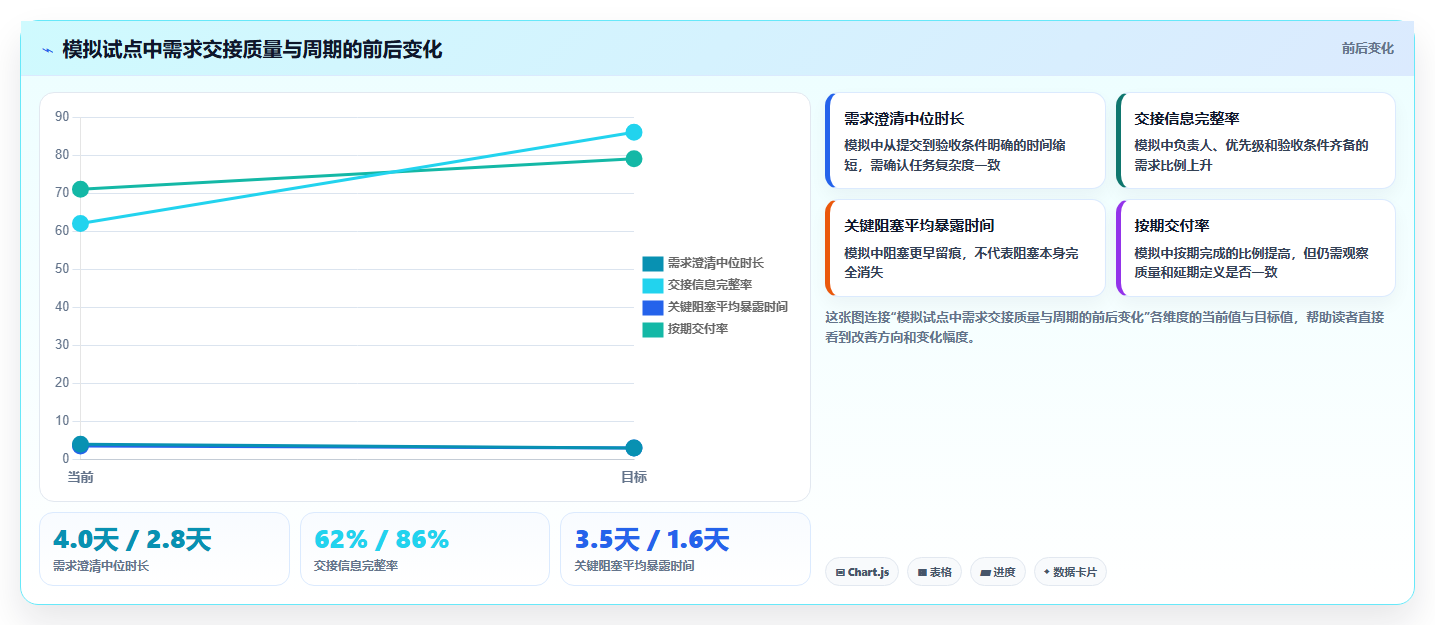This screenshot has height=625, width=1435.
Task: Click the 62% / 86% stat card
Action: click(425, 549)
